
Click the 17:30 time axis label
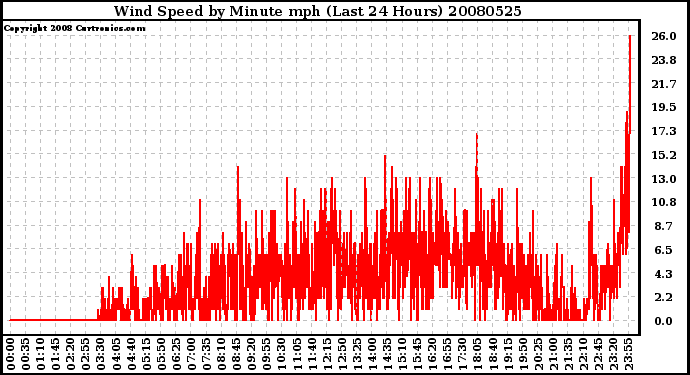(463, 354)
